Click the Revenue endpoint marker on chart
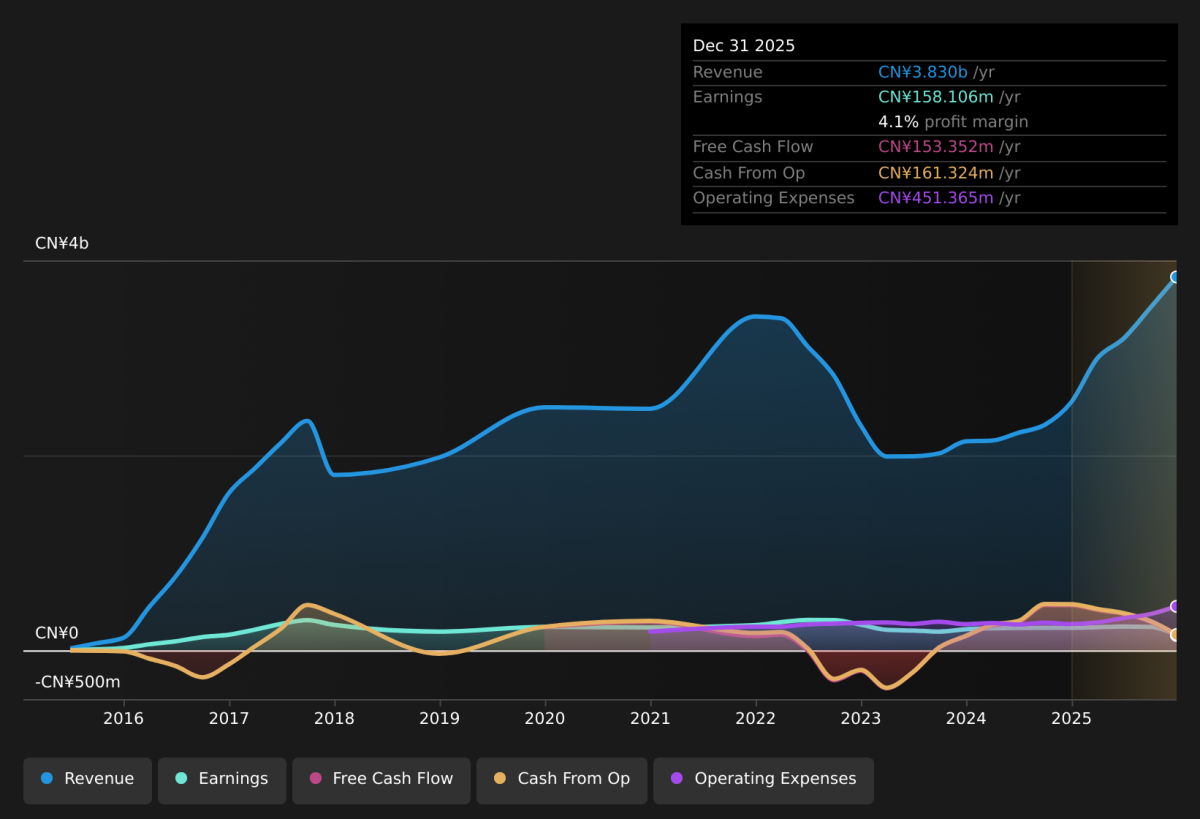The height and width of the screenshot is (819, 1200). click(1176, 277)
